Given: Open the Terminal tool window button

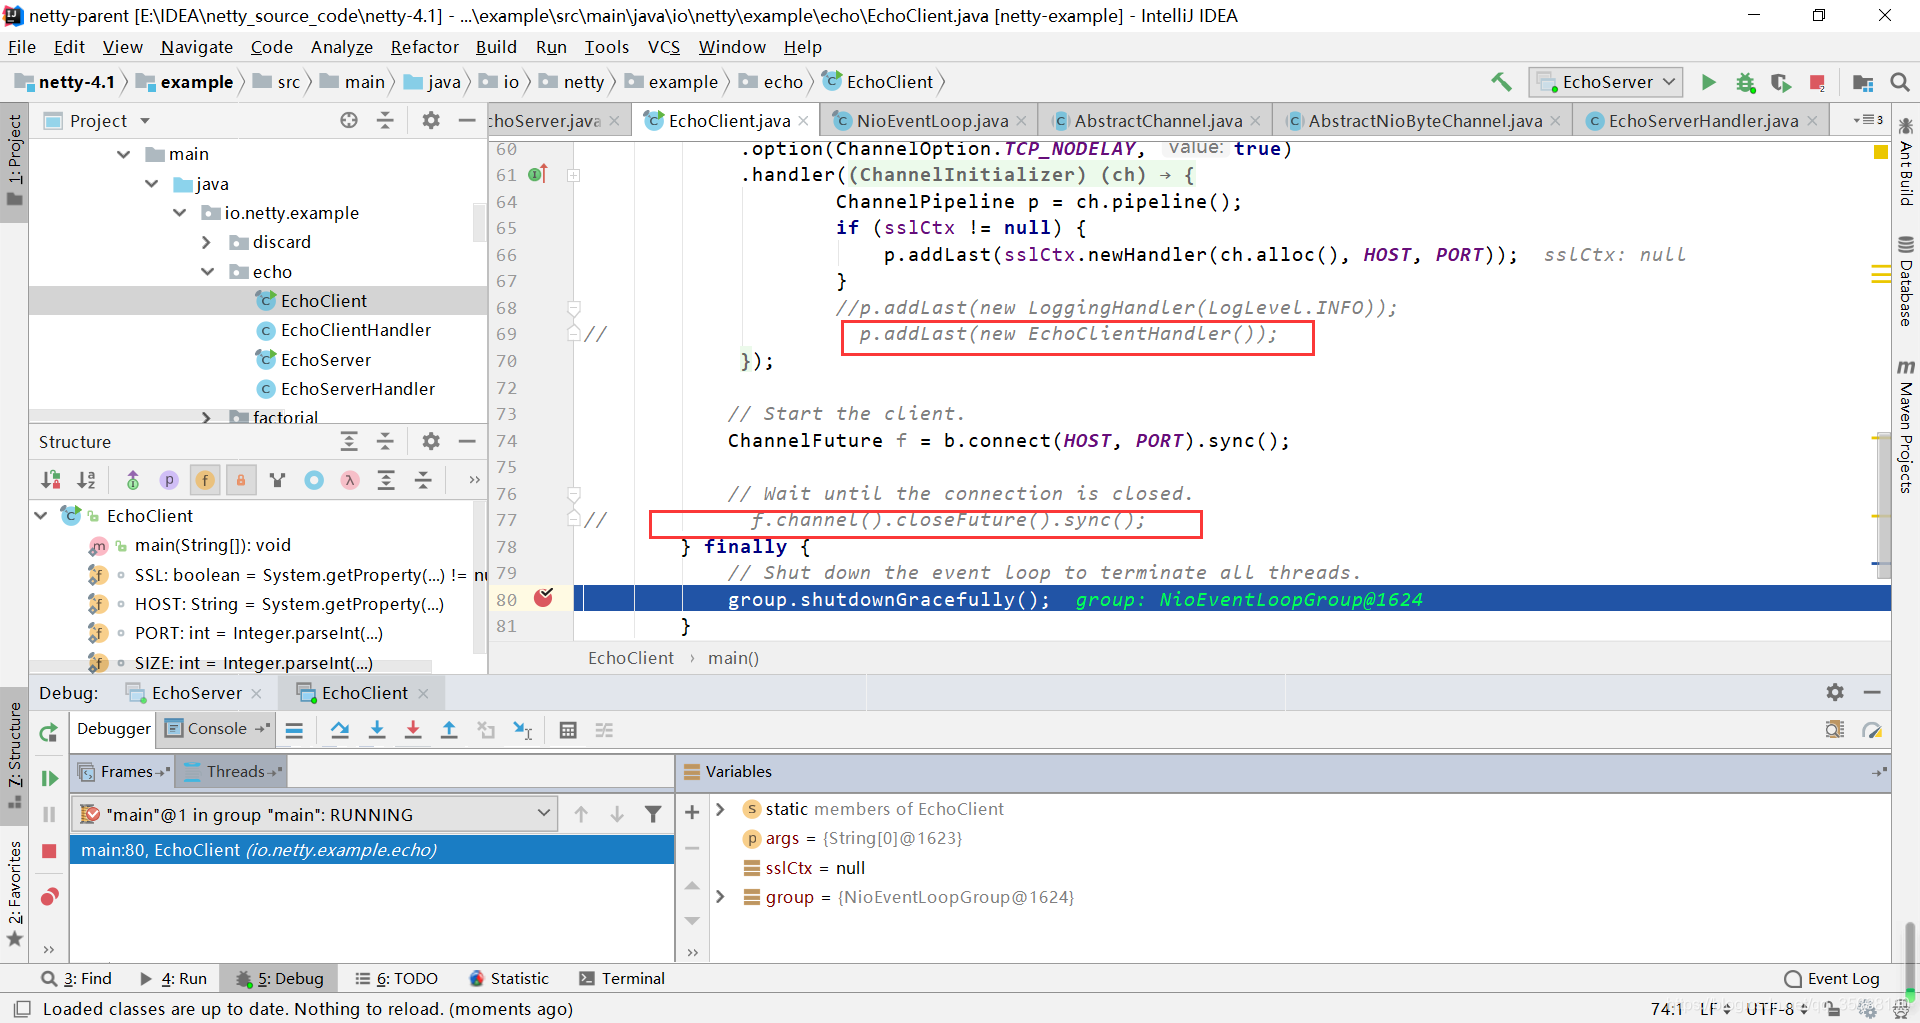Looking at the screenshot, I should (x=622, y=978).
